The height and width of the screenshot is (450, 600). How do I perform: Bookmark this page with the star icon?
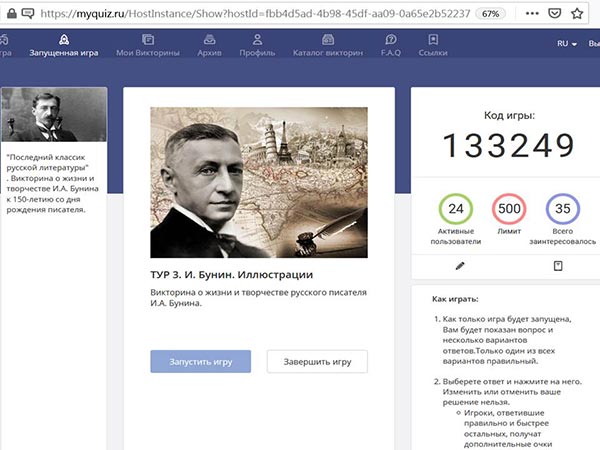pos(577,14)
